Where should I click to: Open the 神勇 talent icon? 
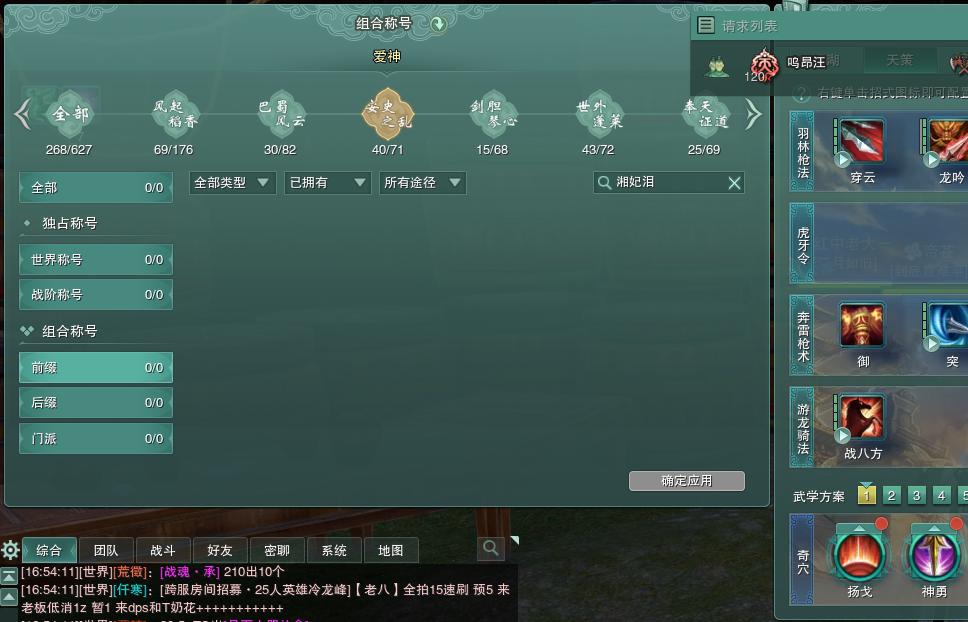pos(933,555)
